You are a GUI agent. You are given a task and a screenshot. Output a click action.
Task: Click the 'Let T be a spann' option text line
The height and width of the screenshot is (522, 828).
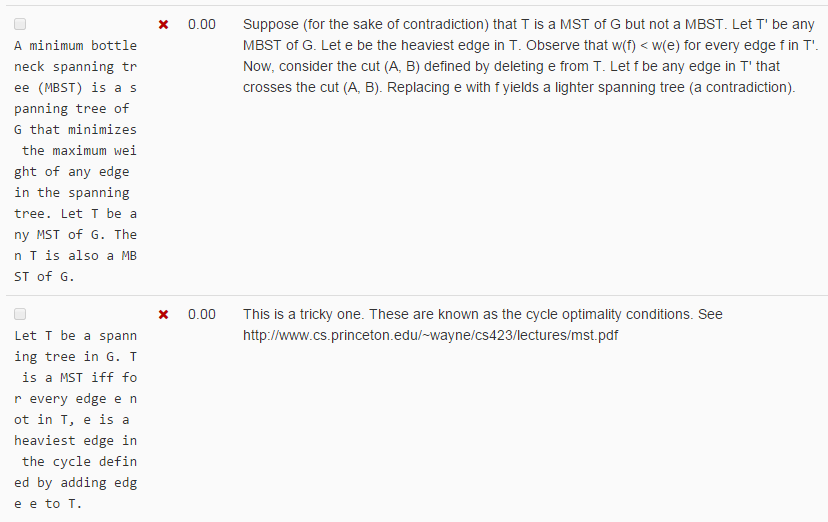(76, 336)
